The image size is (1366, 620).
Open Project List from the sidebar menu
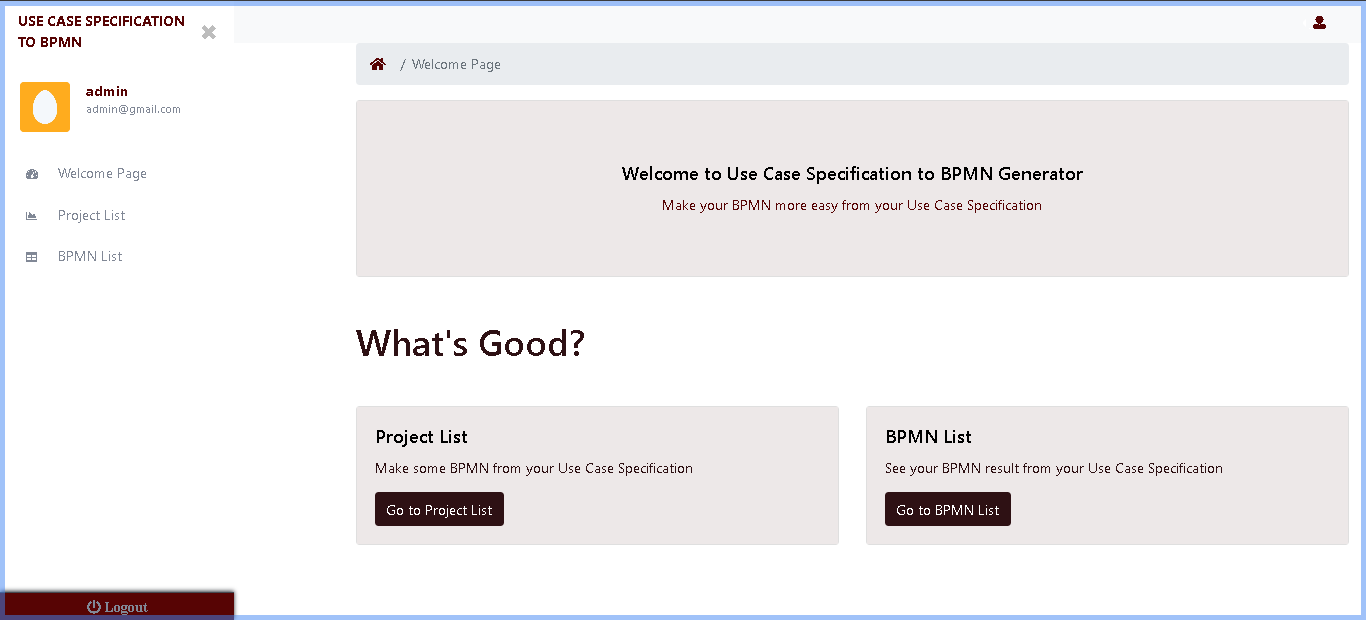(91, 215)
